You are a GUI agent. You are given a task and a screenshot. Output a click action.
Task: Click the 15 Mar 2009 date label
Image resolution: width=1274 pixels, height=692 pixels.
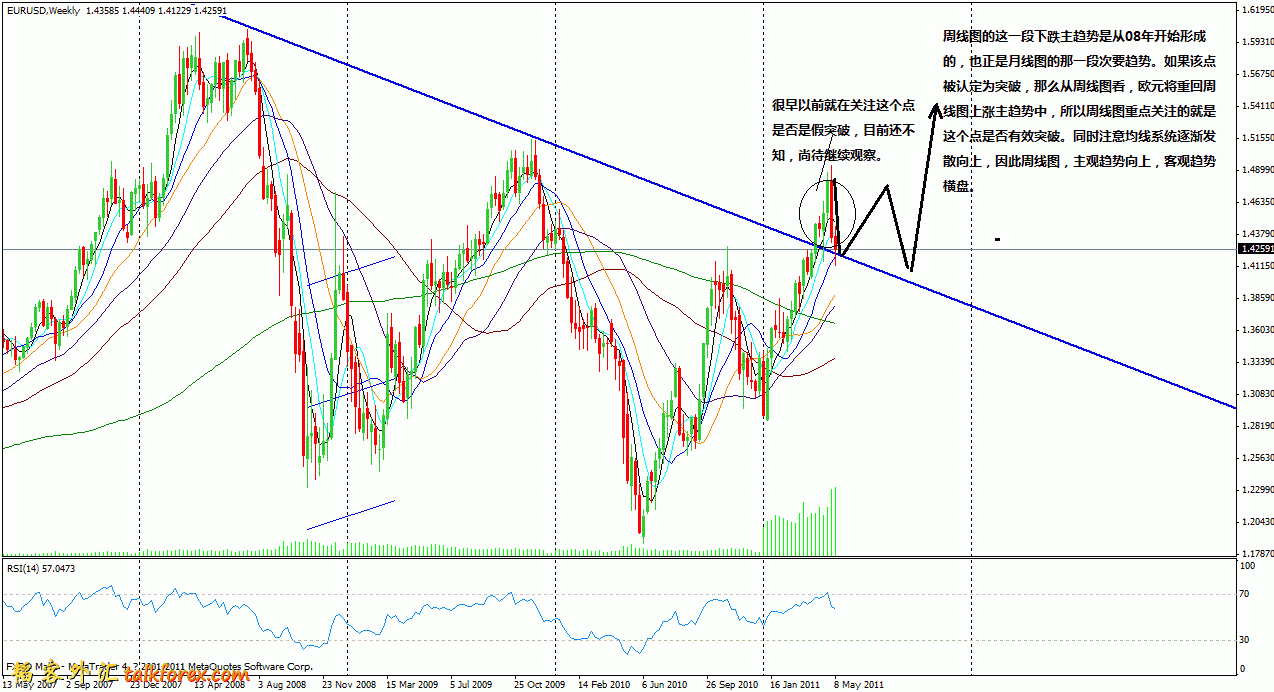tap(412, 686)
